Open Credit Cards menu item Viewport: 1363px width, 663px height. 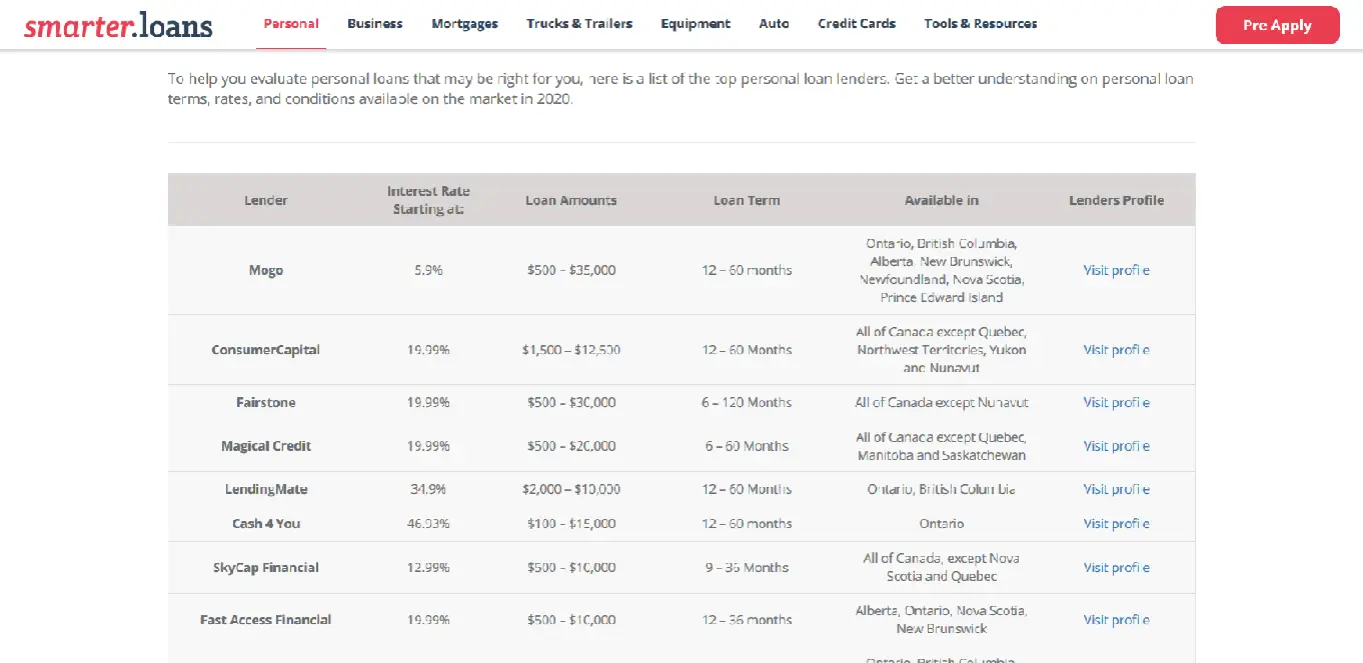[x=857, y=24]
